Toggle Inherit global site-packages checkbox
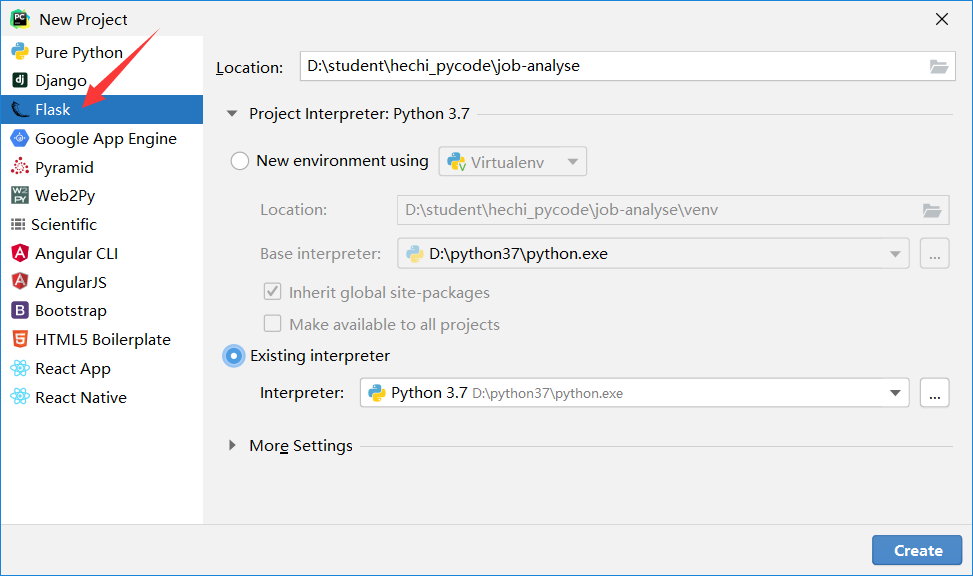 [272, 293]
